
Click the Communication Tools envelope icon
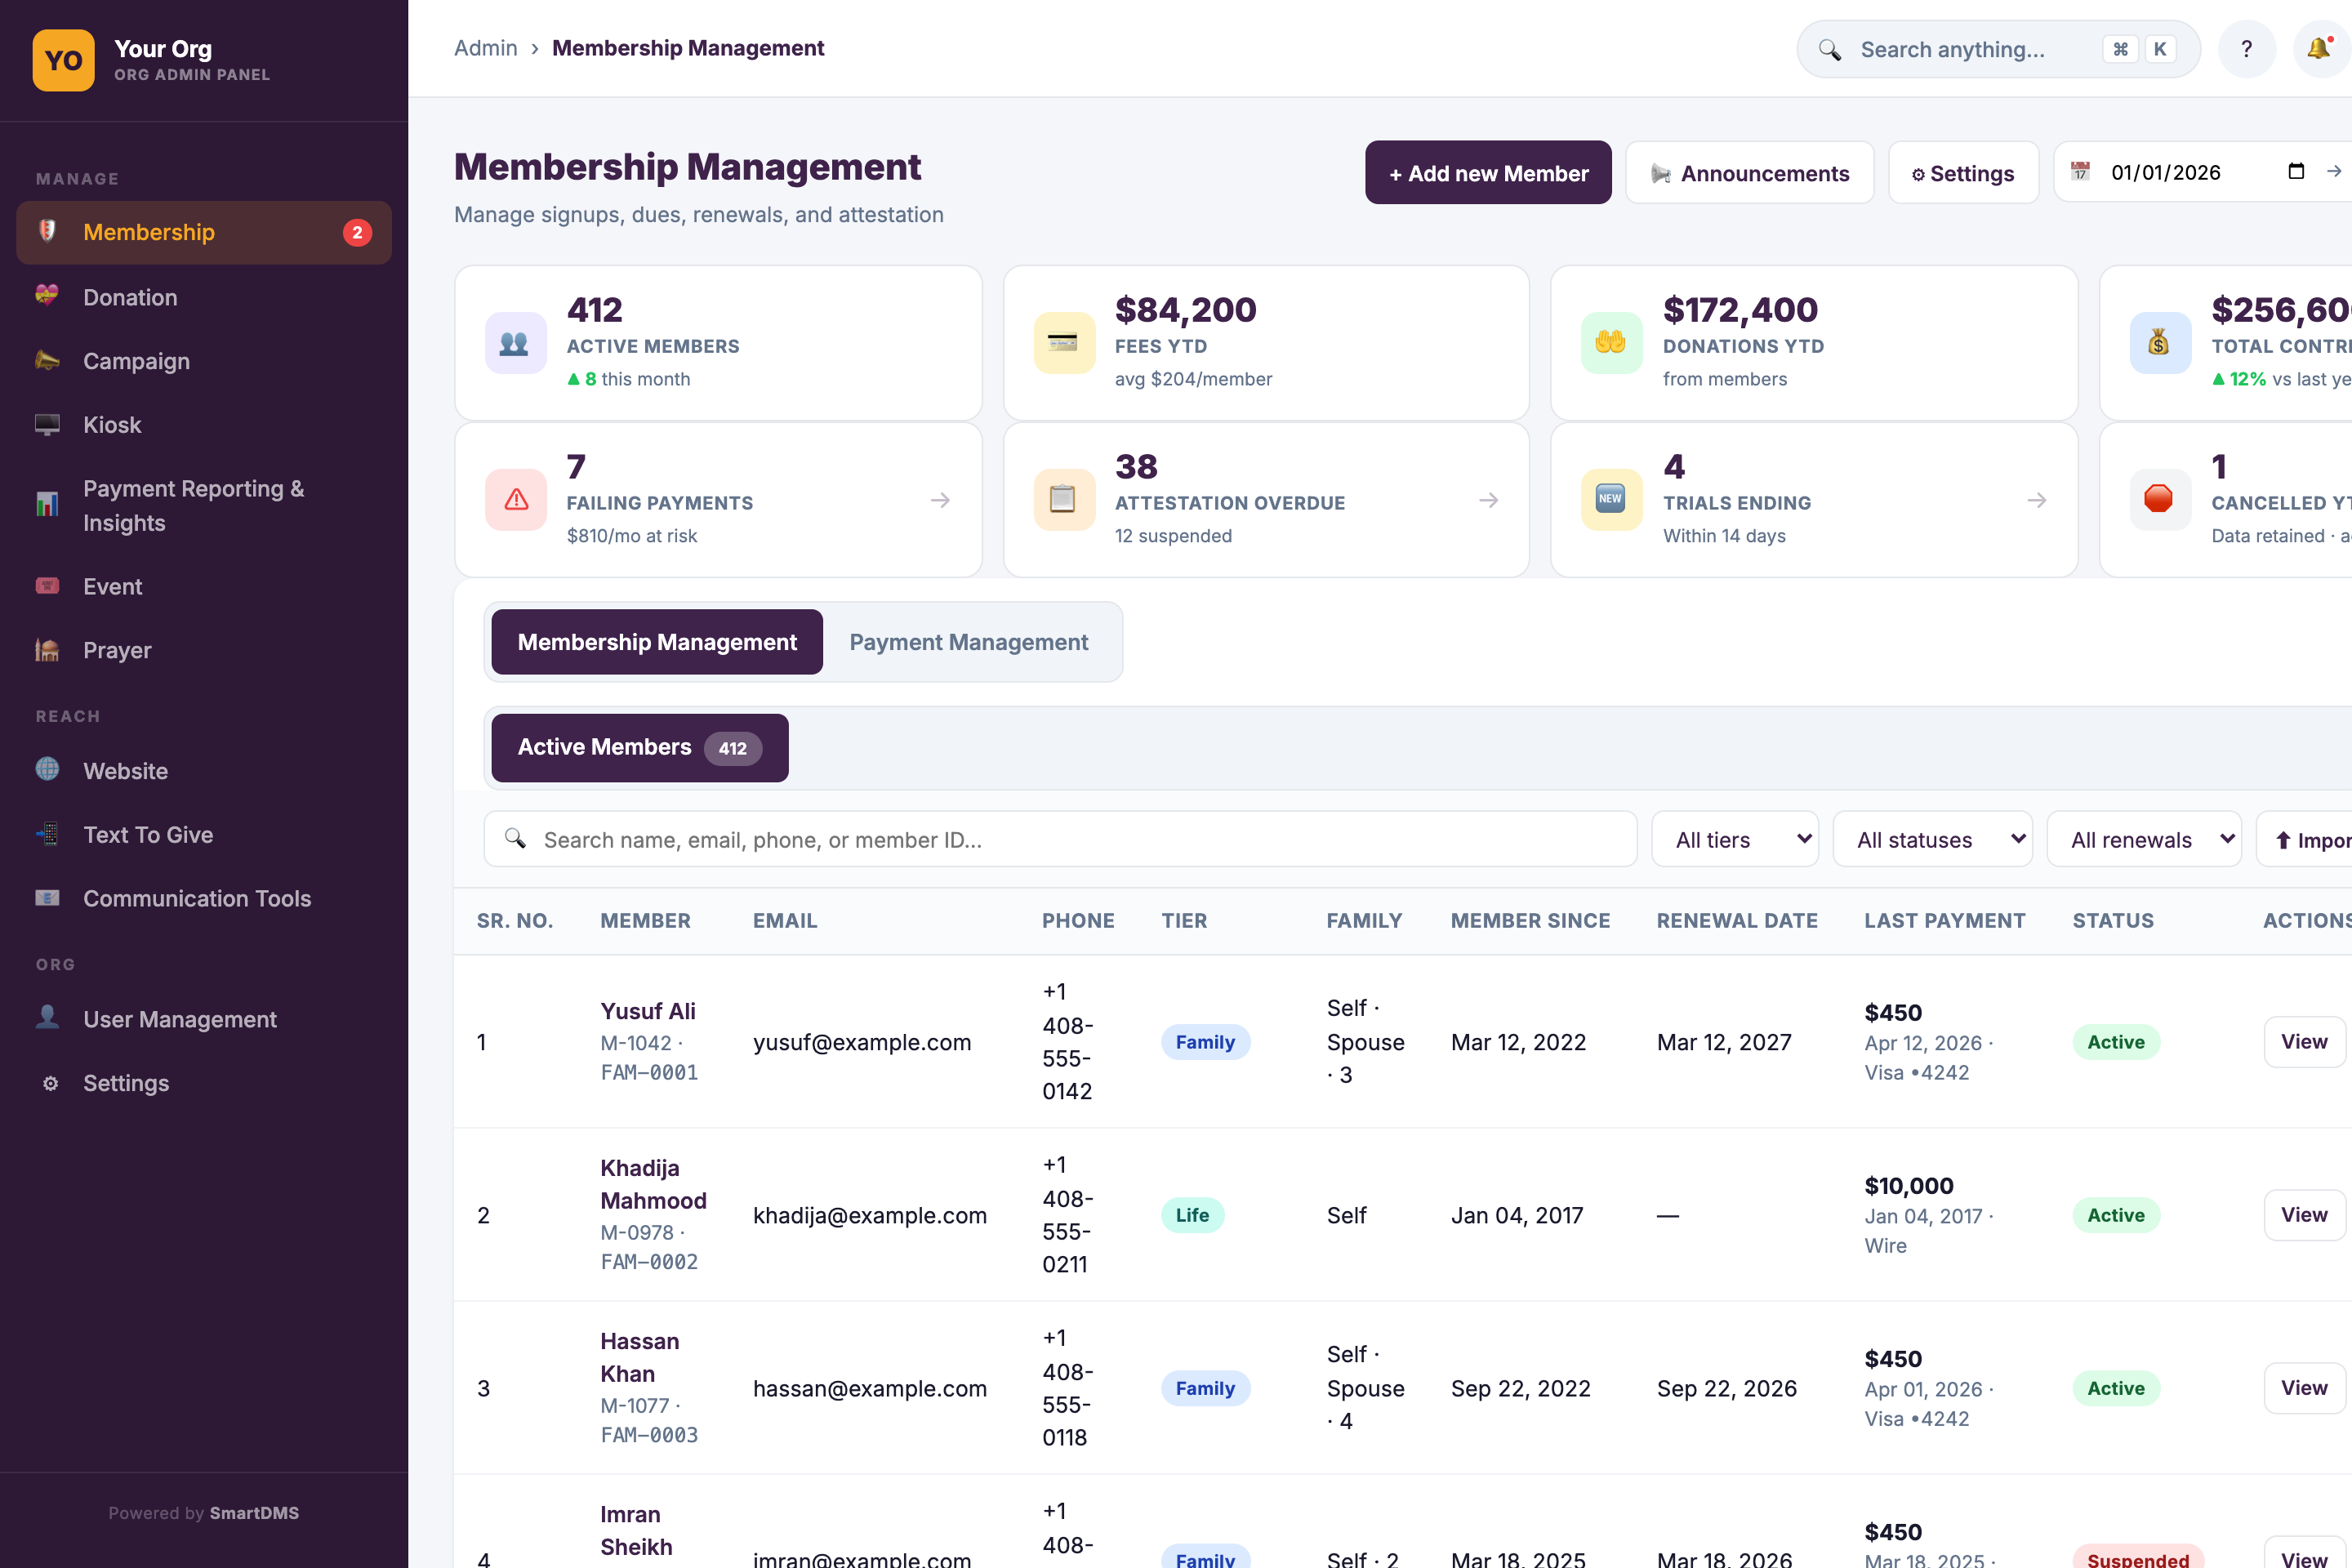(x=47, y=898)
